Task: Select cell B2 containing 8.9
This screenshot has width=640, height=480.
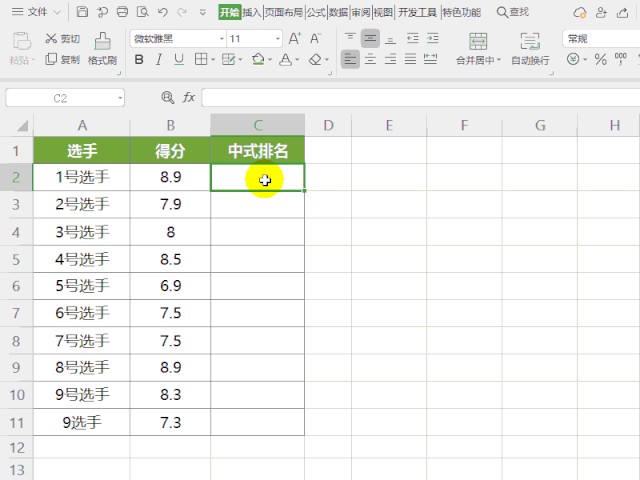Action: pos(170,177)
